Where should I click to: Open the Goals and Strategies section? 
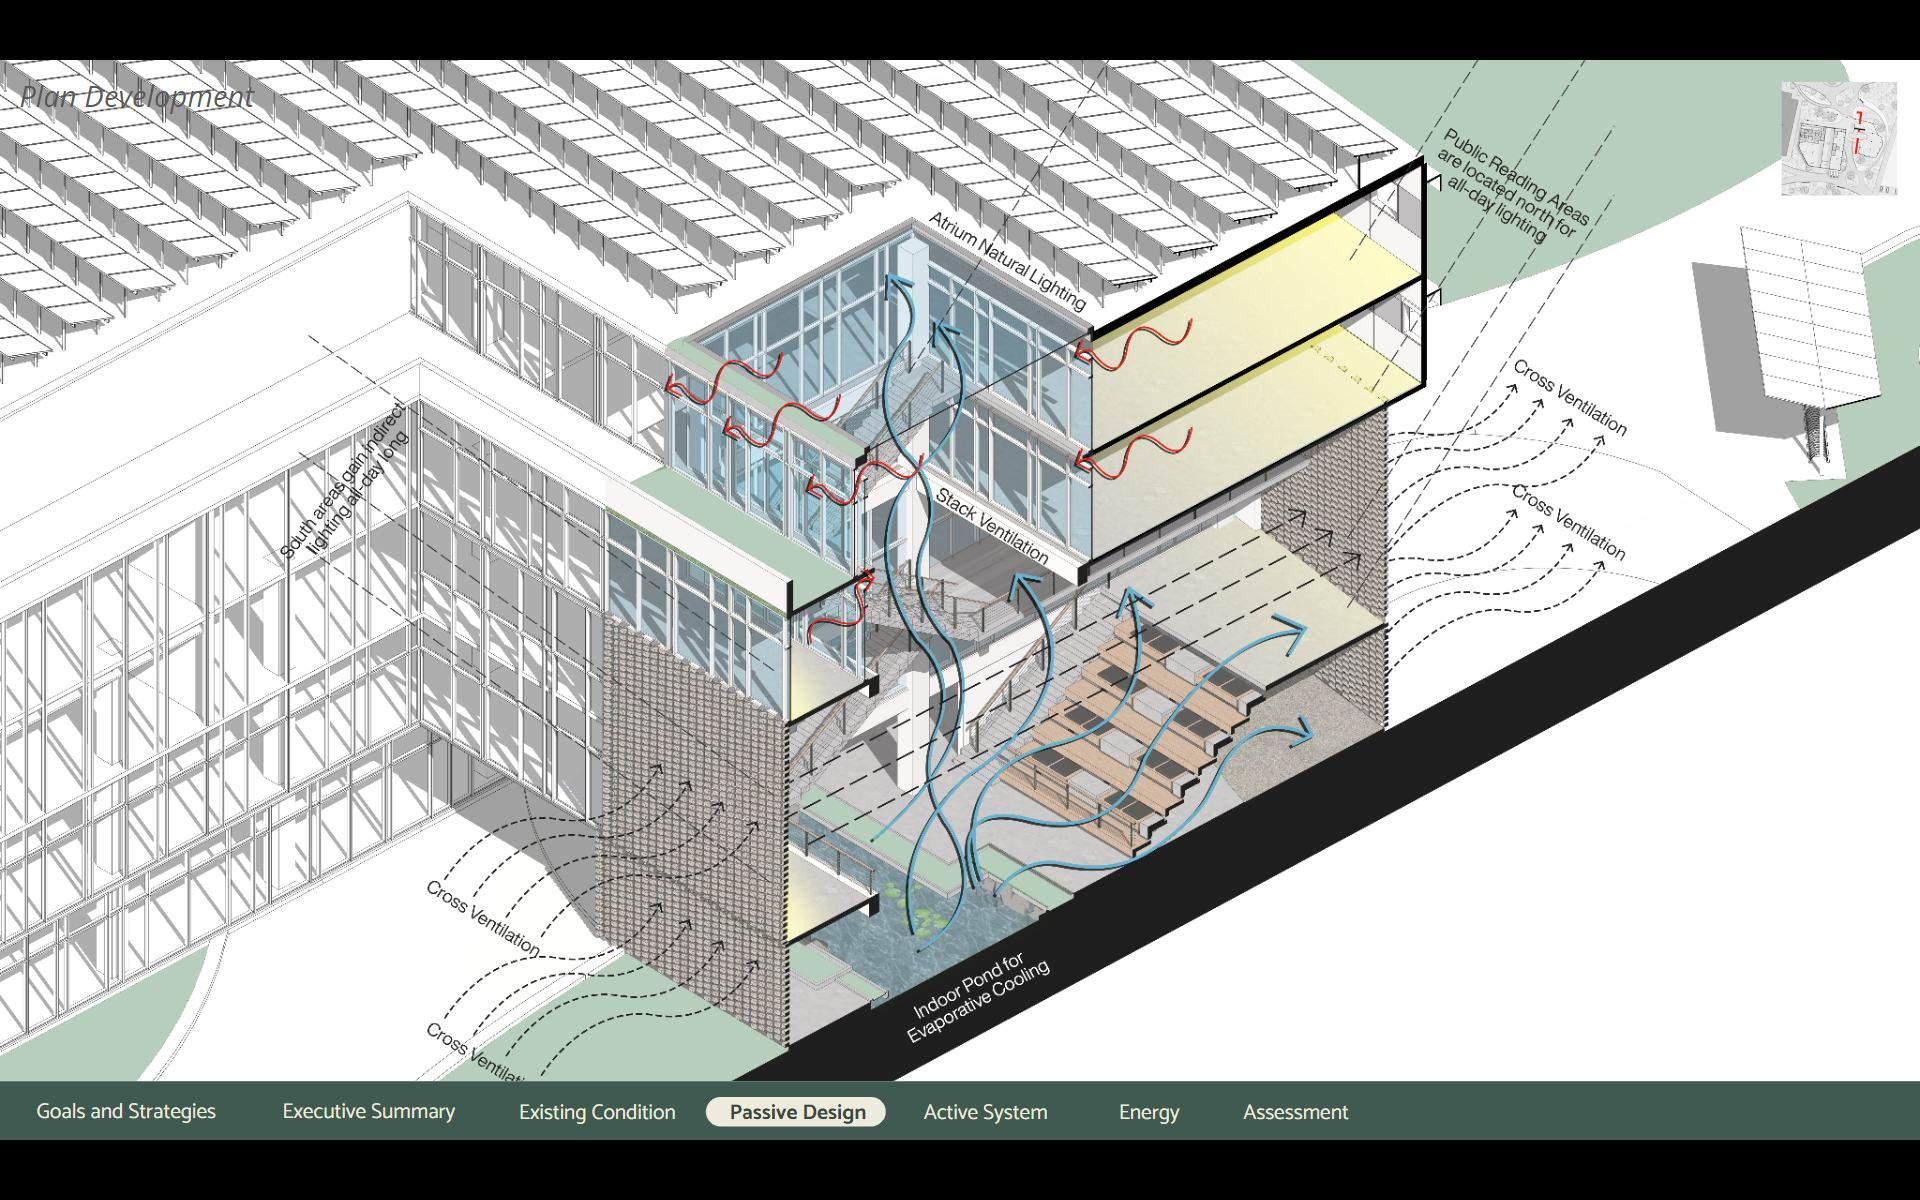126,1111
